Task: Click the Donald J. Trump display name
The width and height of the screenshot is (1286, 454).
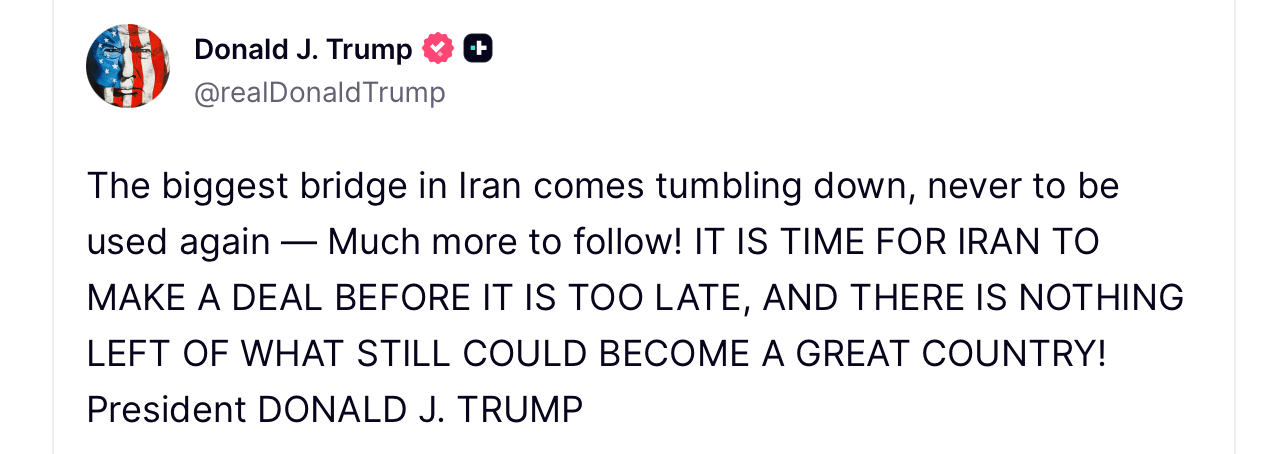Action: click(x=302, y=49)
